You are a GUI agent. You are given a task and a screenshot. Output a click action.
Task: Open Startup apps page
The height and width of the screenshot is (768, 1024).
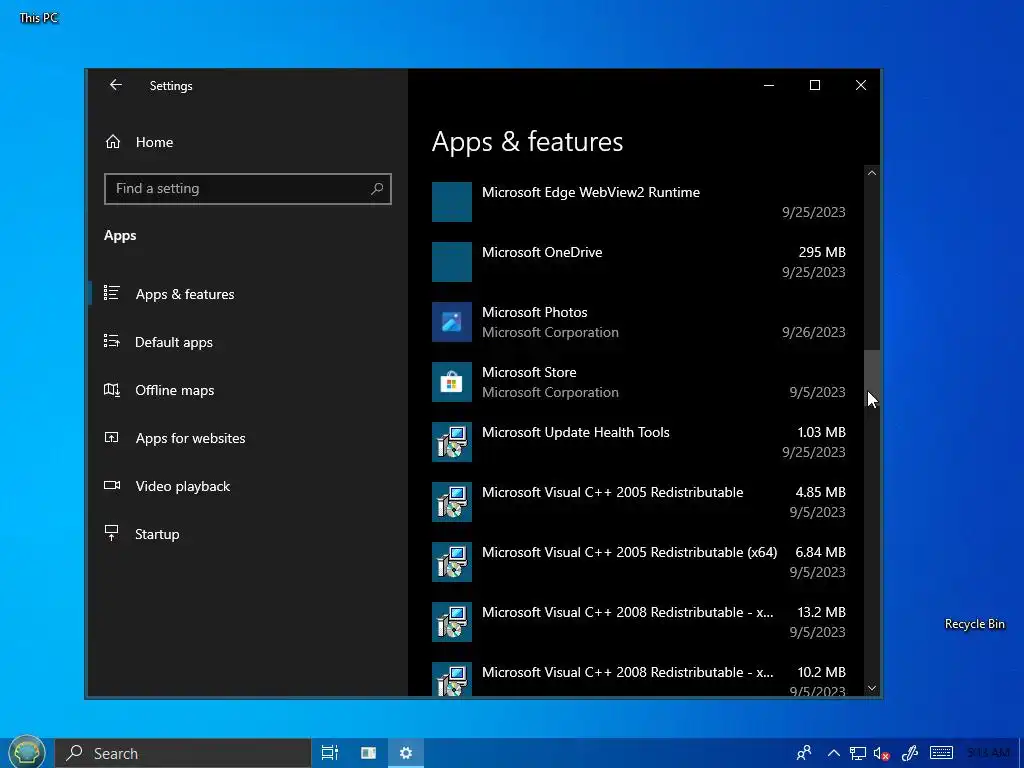pos(247,534)
